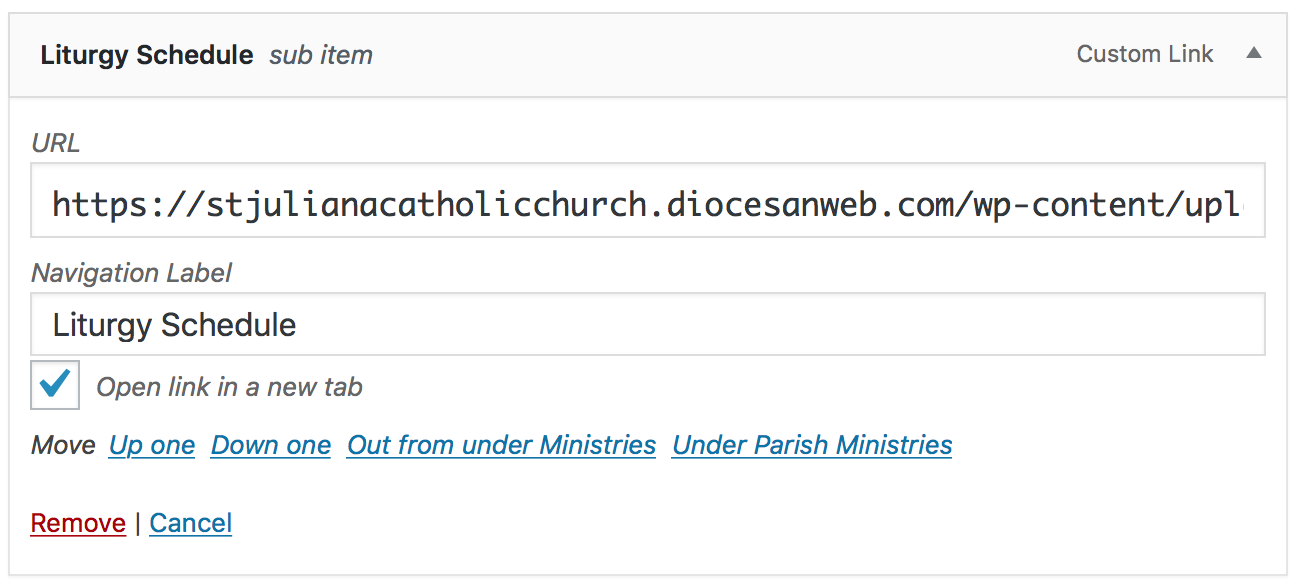Click the "Open link in a new tab" label
Image resolution: width=1296 pixels, height=588 pixels.
(x=229, y=387)
